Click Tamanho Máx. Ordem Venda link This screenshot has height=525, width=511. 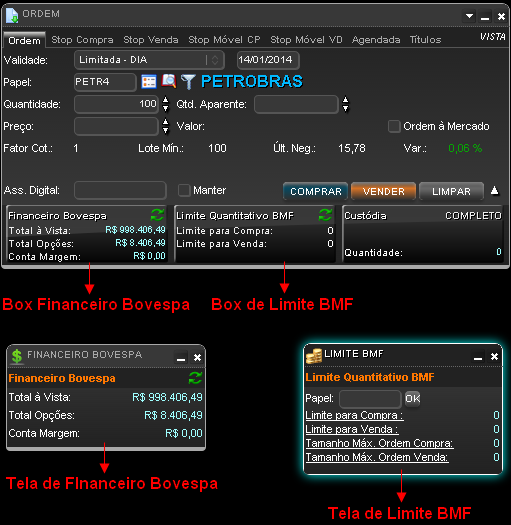[377, 457]
